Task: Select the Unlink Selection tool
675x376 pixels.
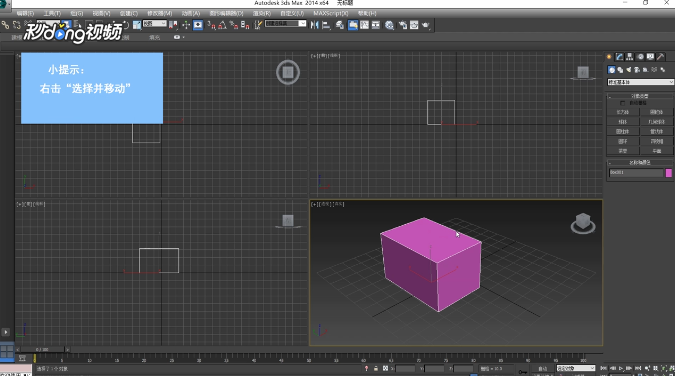Action: (x=16, y=25)
